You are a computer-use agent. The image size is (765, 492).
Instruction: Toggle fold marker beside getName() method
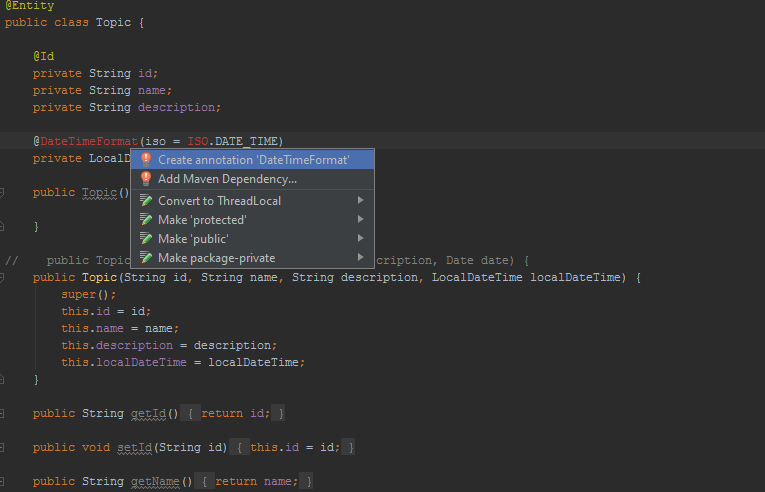2,481
